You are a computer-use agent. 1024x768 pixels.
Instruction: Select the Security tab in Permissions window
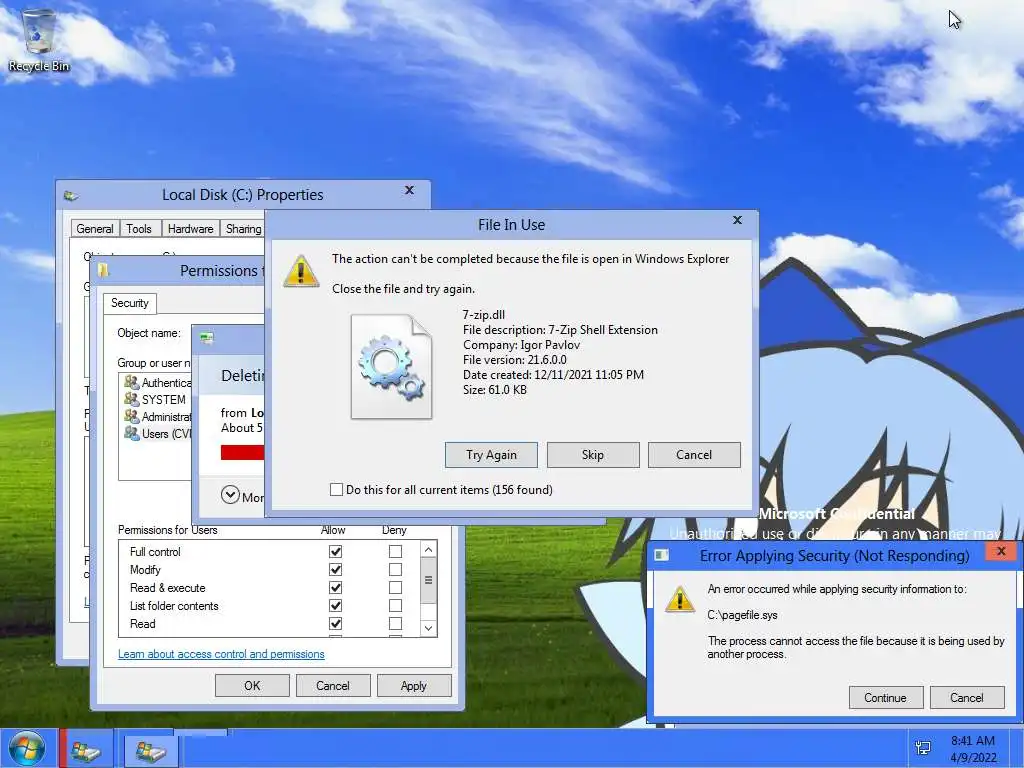click(129, 303)
